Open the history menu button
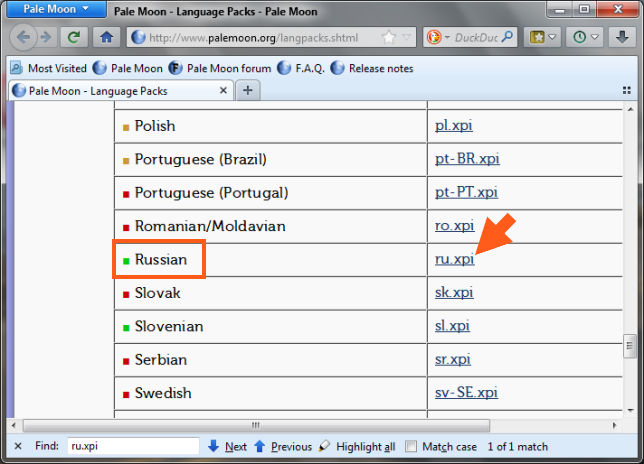 tap(585, 38)
